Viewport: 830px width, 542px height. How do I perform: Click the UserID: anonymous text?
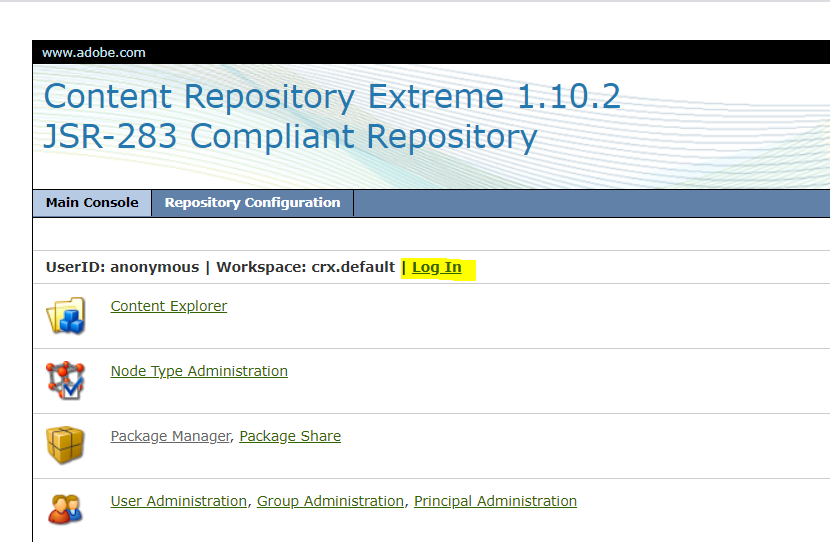point(122,267)
